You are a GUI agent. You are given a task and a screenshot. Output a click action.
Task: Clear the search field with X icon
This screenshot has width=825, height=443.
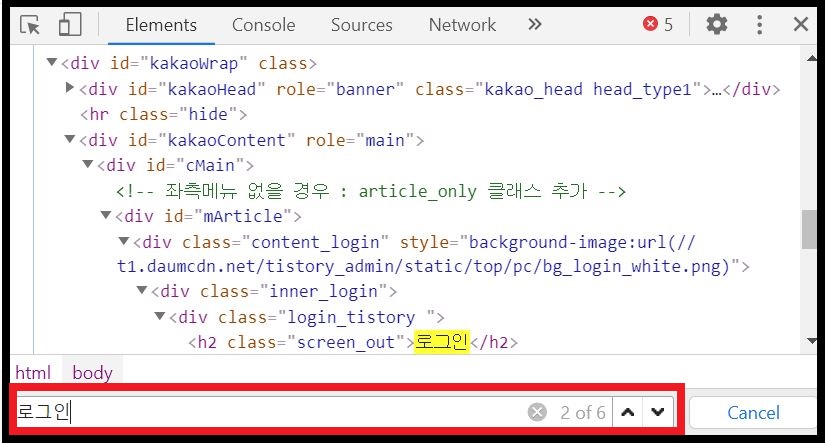click(x=537, y=412)
